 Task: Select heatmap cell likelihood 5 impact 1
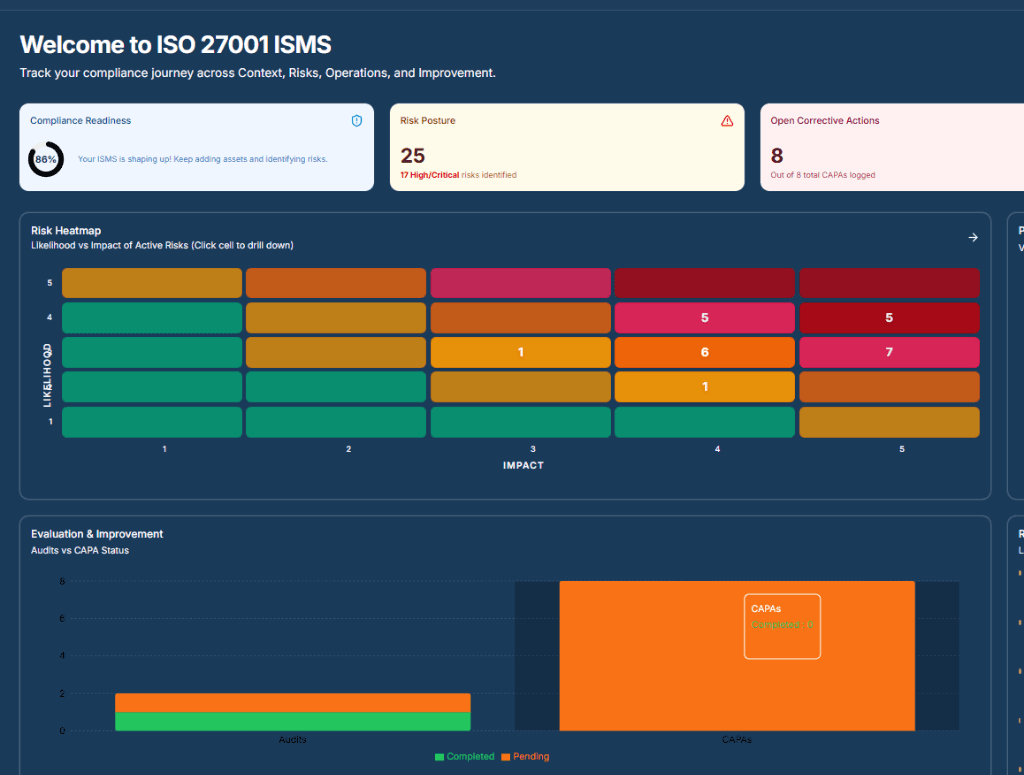(152, 283)
